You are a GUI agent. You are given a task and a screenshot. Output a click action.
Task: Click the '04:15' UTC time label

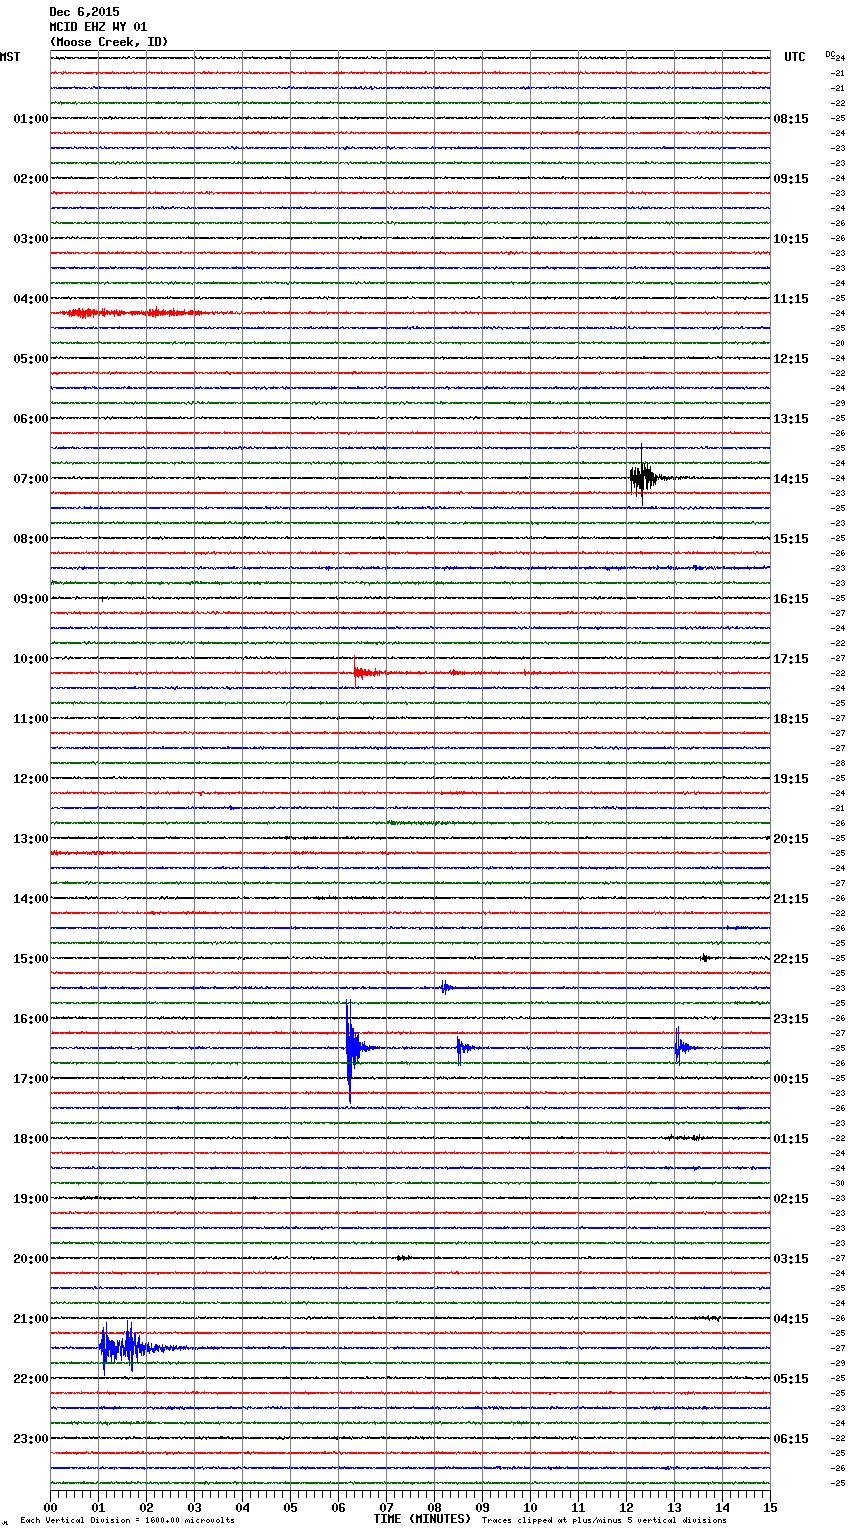click(x=791, y=1319)
